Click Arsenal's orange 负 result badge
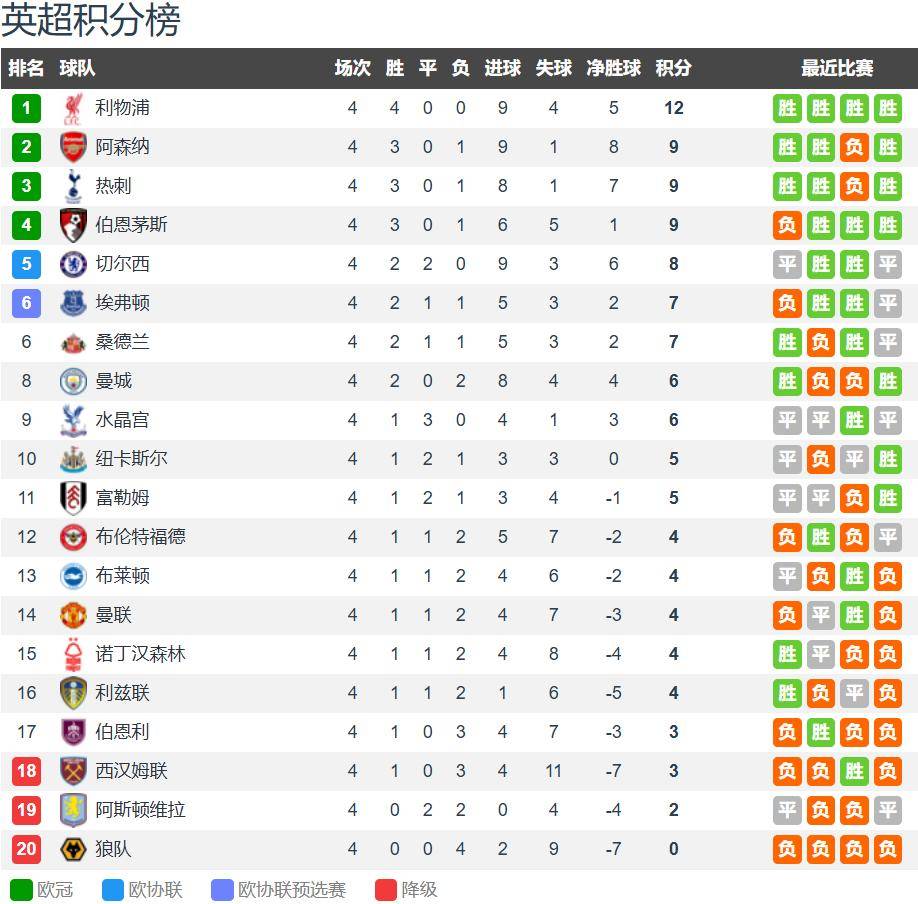 click(854, 147)
